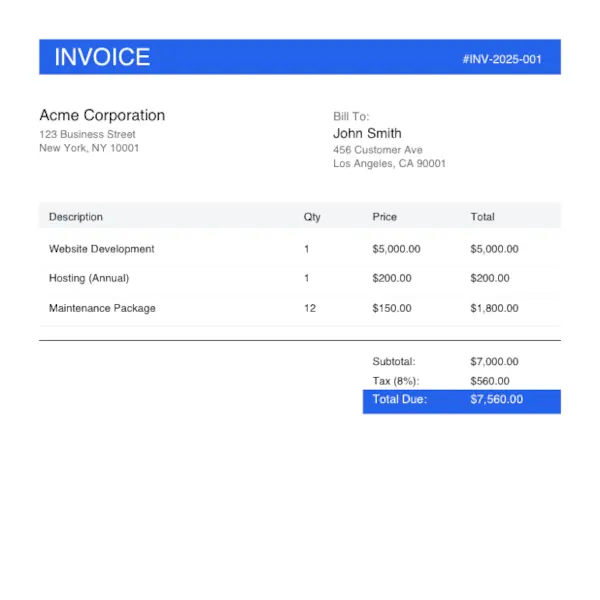Select the Hosting (Annual) line item
Screen dimensions: 600x600
pos(89,278)
